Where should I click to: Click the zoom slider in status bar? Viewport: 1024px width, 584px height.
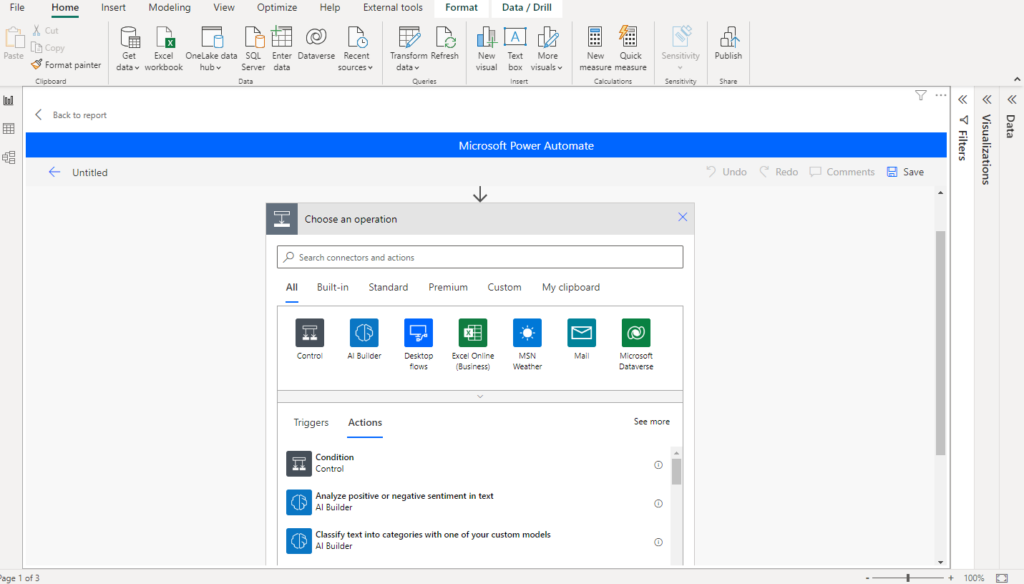pos(908,578)
